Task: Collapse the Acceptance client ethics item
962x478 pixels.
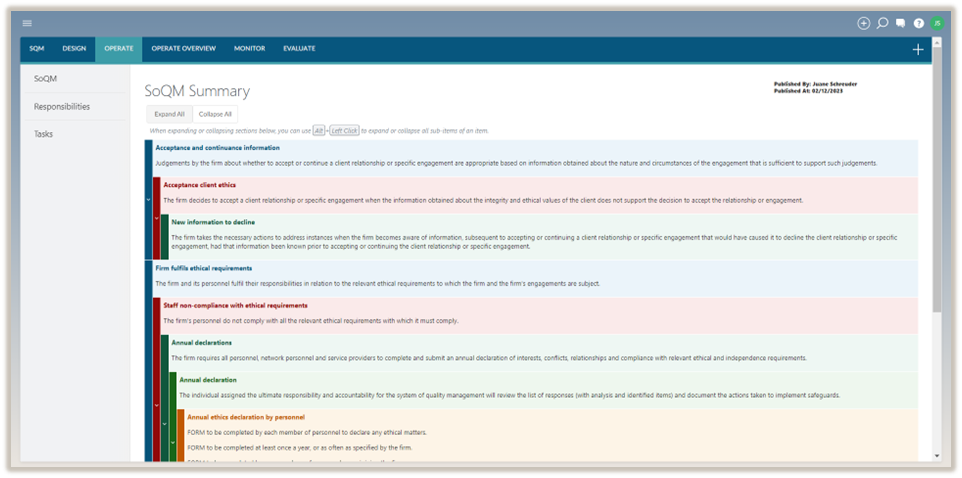Action: (x=156, y=218)
